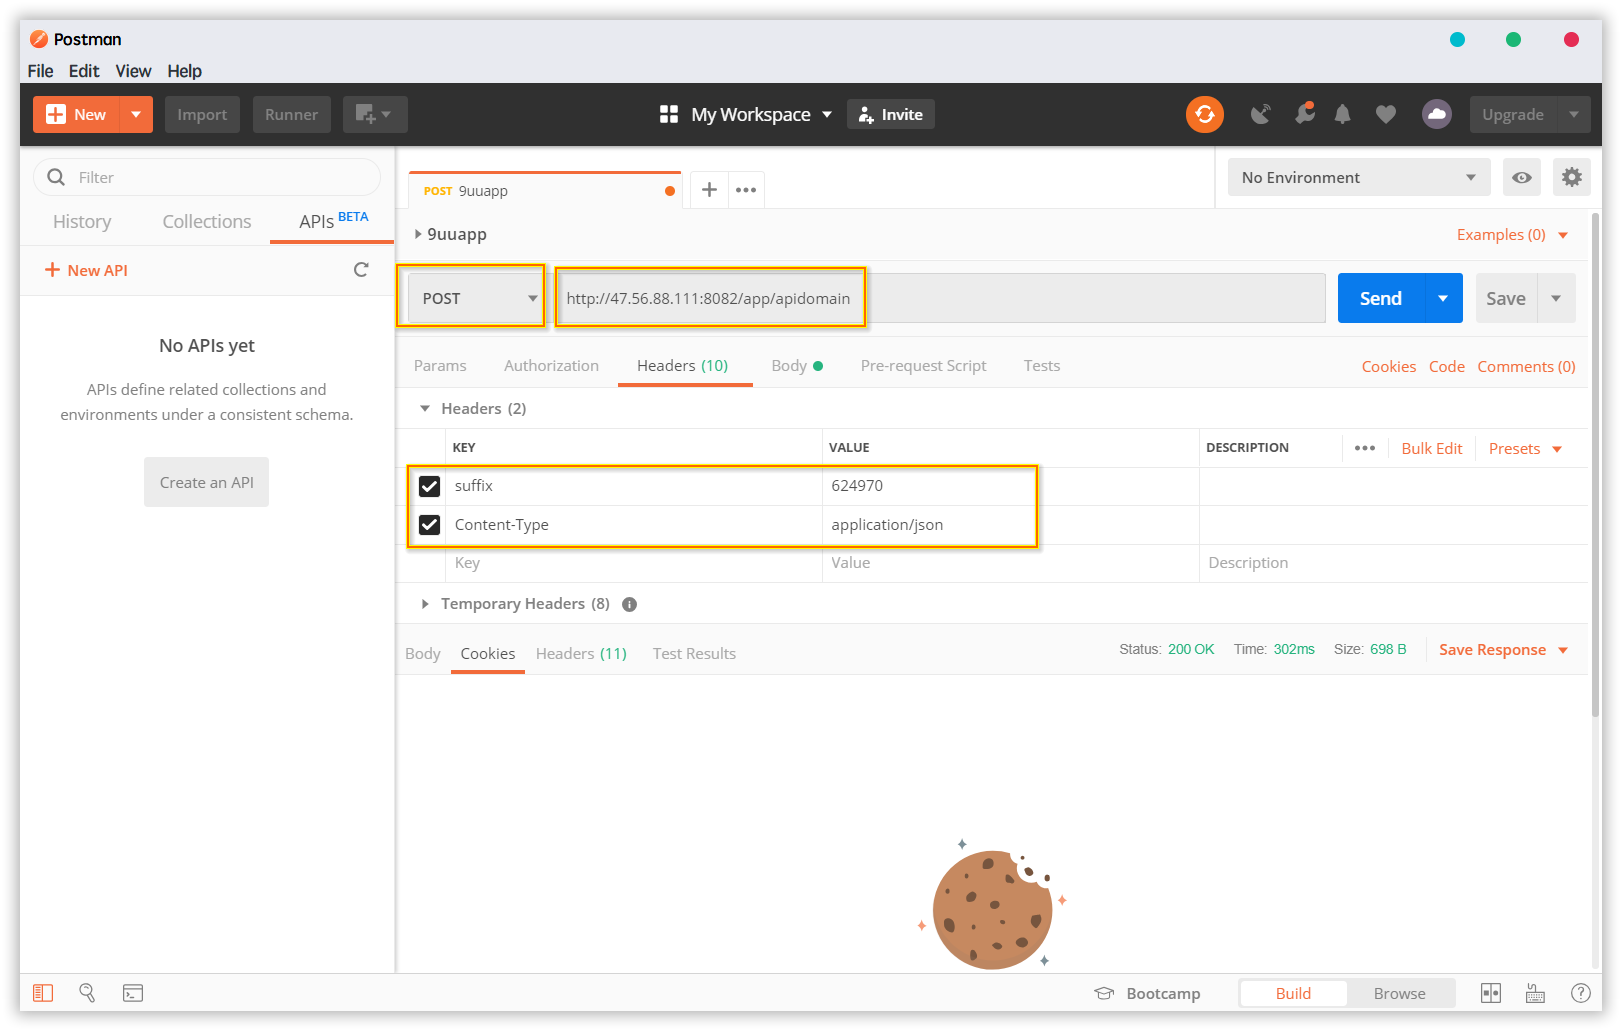The width and height of the screenshot is (1622, 1031).
Task: Toggle the sidebar icon in status bar
Action: point(43,993)
